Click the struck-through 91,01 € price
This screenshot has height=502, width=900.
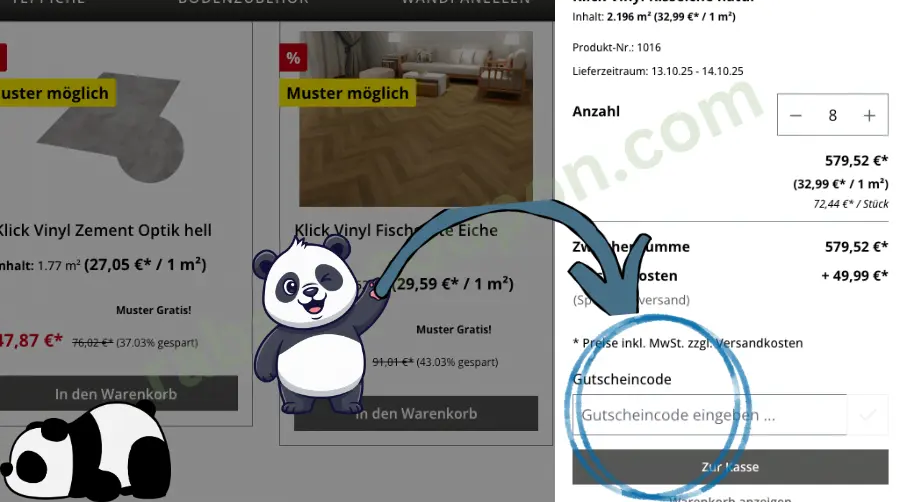[x=393, y=362]
